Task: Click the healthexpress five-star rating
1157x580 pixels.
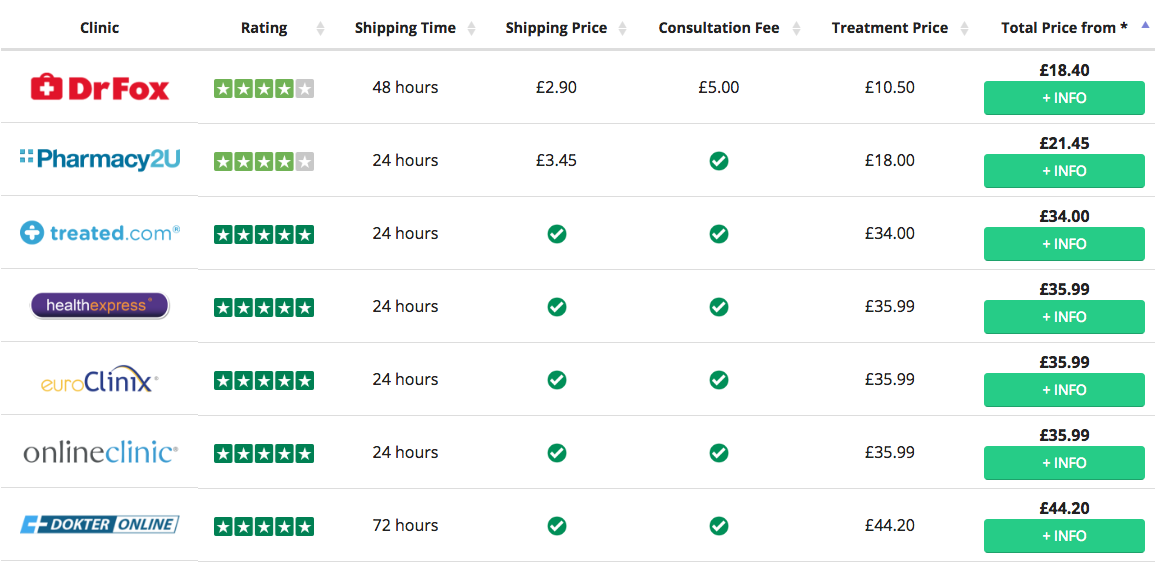Action: click(264, 307)
